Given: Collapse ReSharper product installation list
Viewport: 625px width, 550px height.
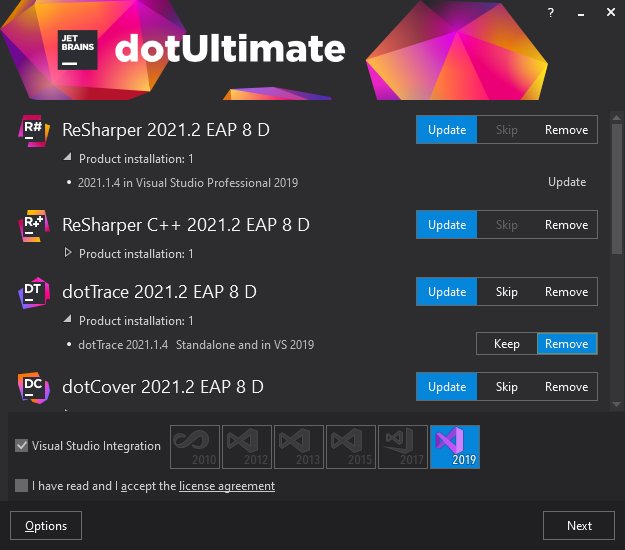Looking at the screenshot, I should (68, 158).
